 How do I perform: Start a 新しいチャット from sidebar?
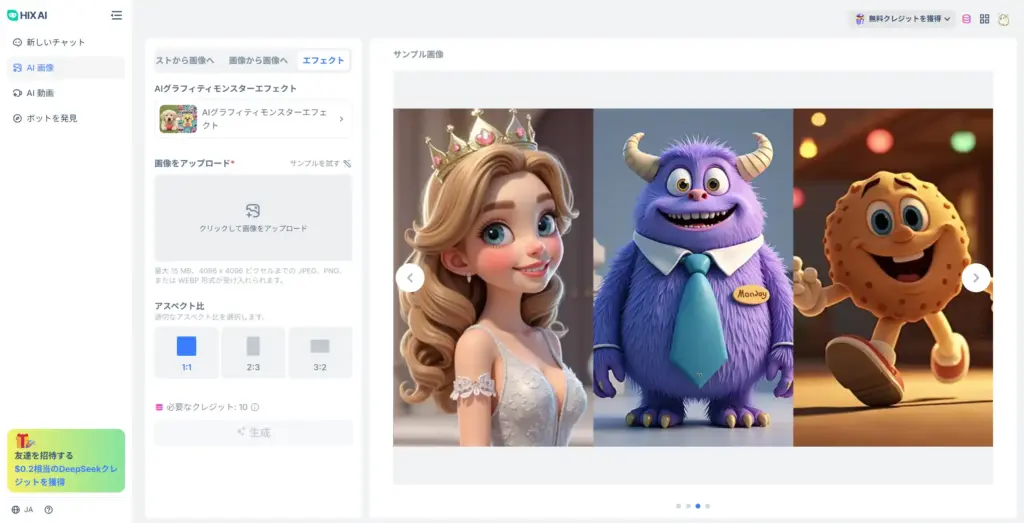(55, 42)
